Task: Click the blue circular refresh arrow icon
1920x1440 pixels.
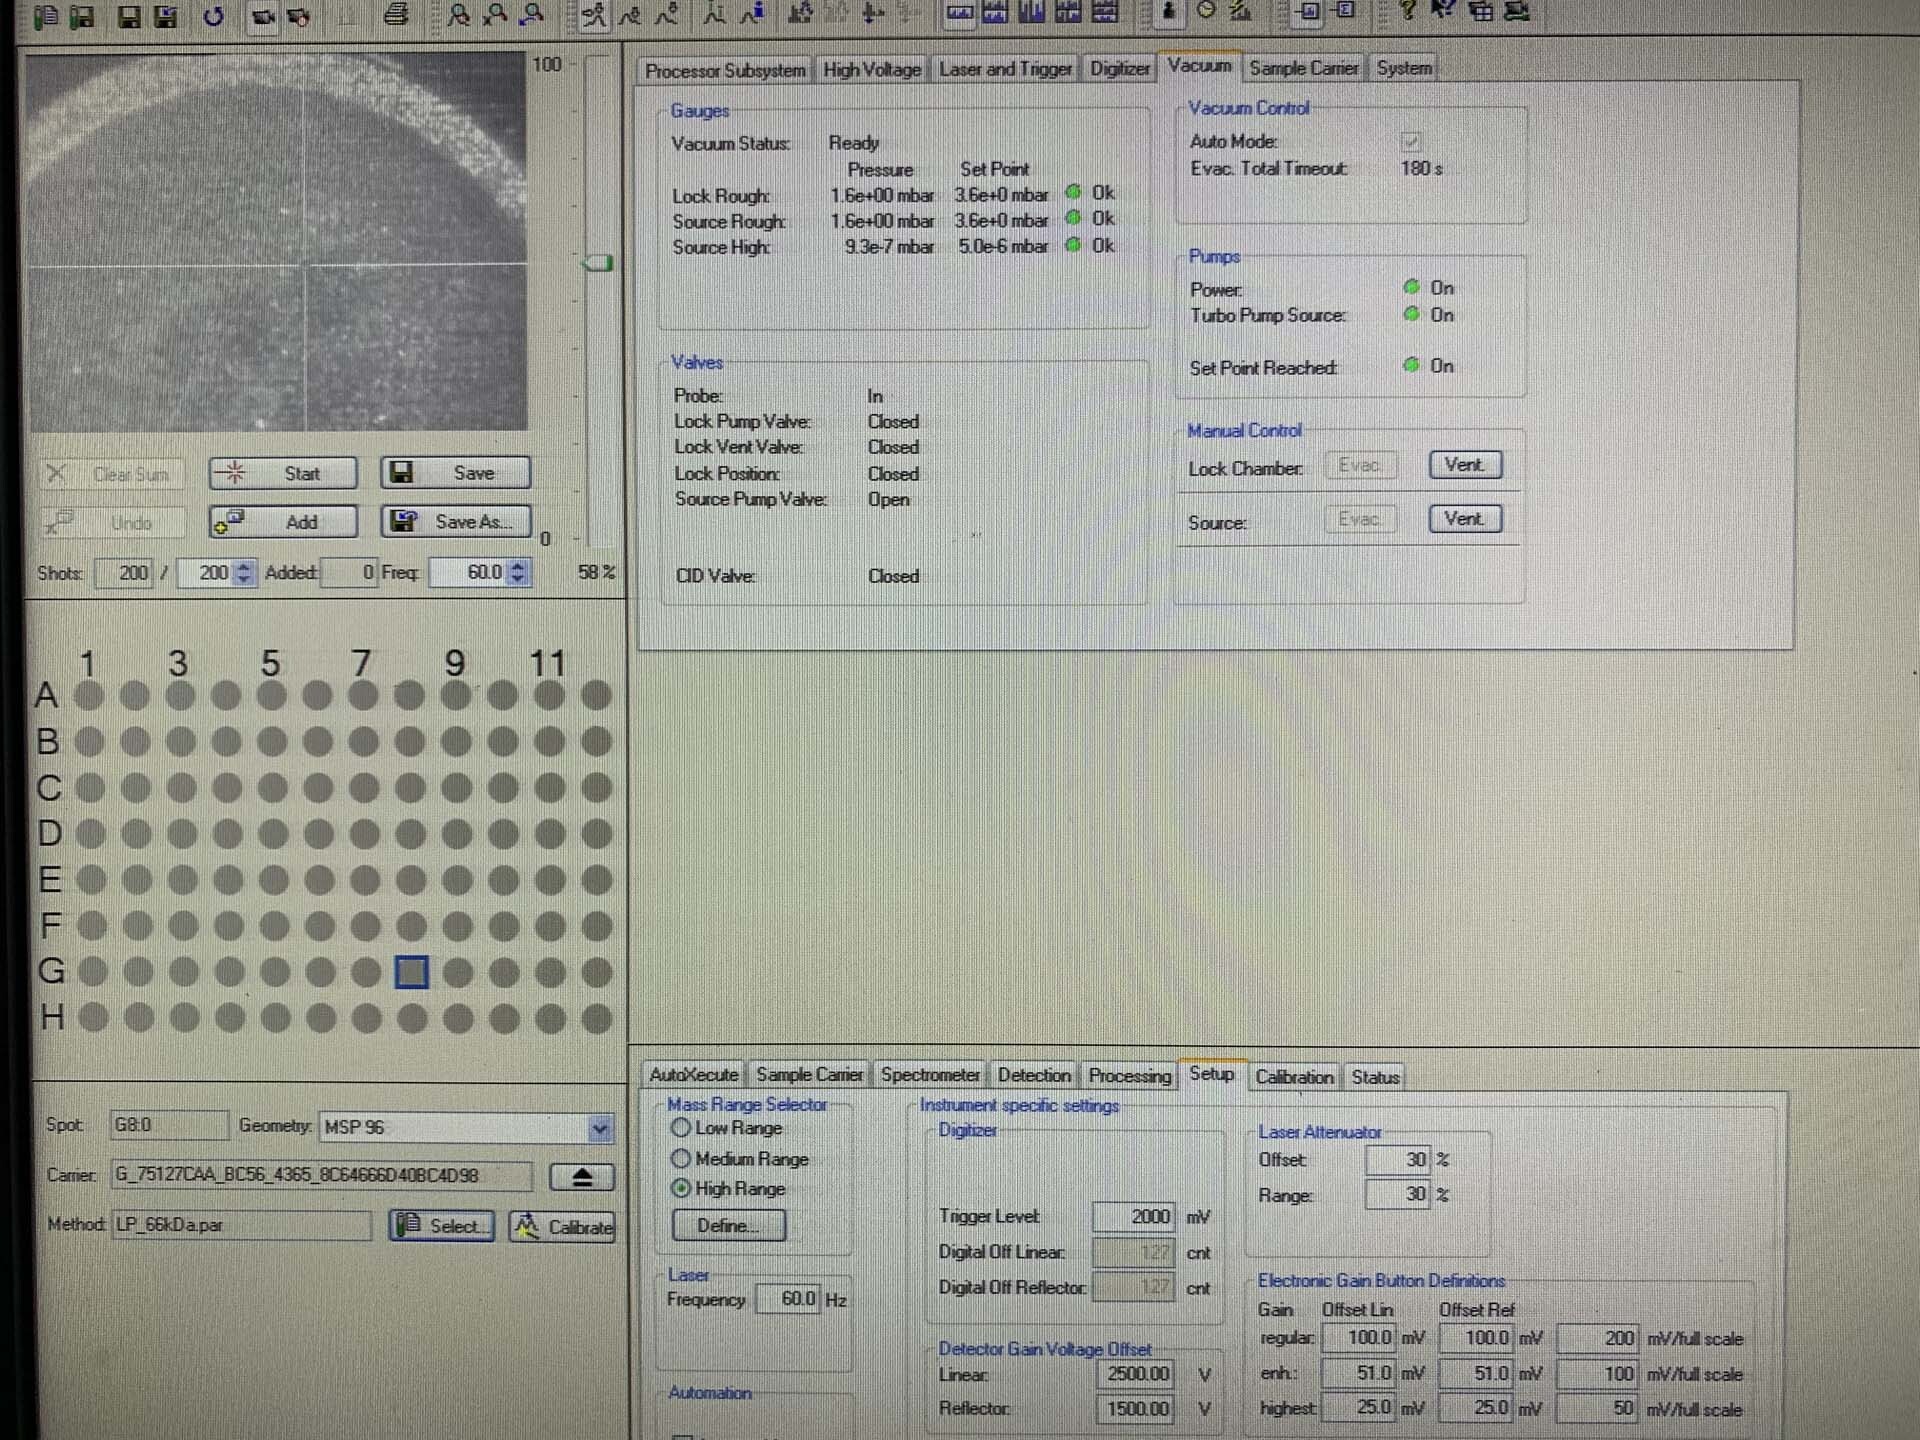Action: [x=214, y=16]
